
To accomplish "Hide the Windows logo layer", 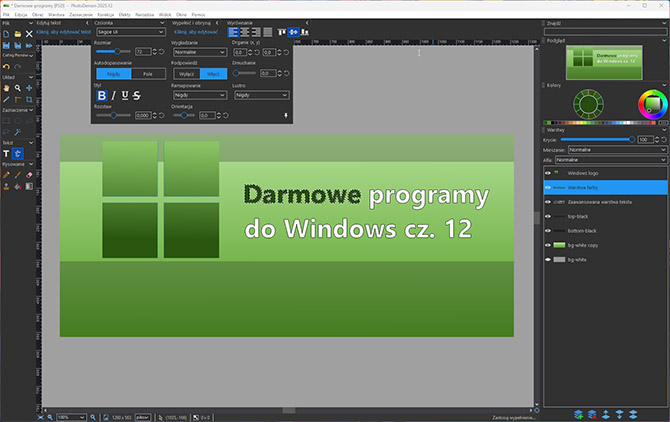I will pyautogui.click(x=548, y=173).
